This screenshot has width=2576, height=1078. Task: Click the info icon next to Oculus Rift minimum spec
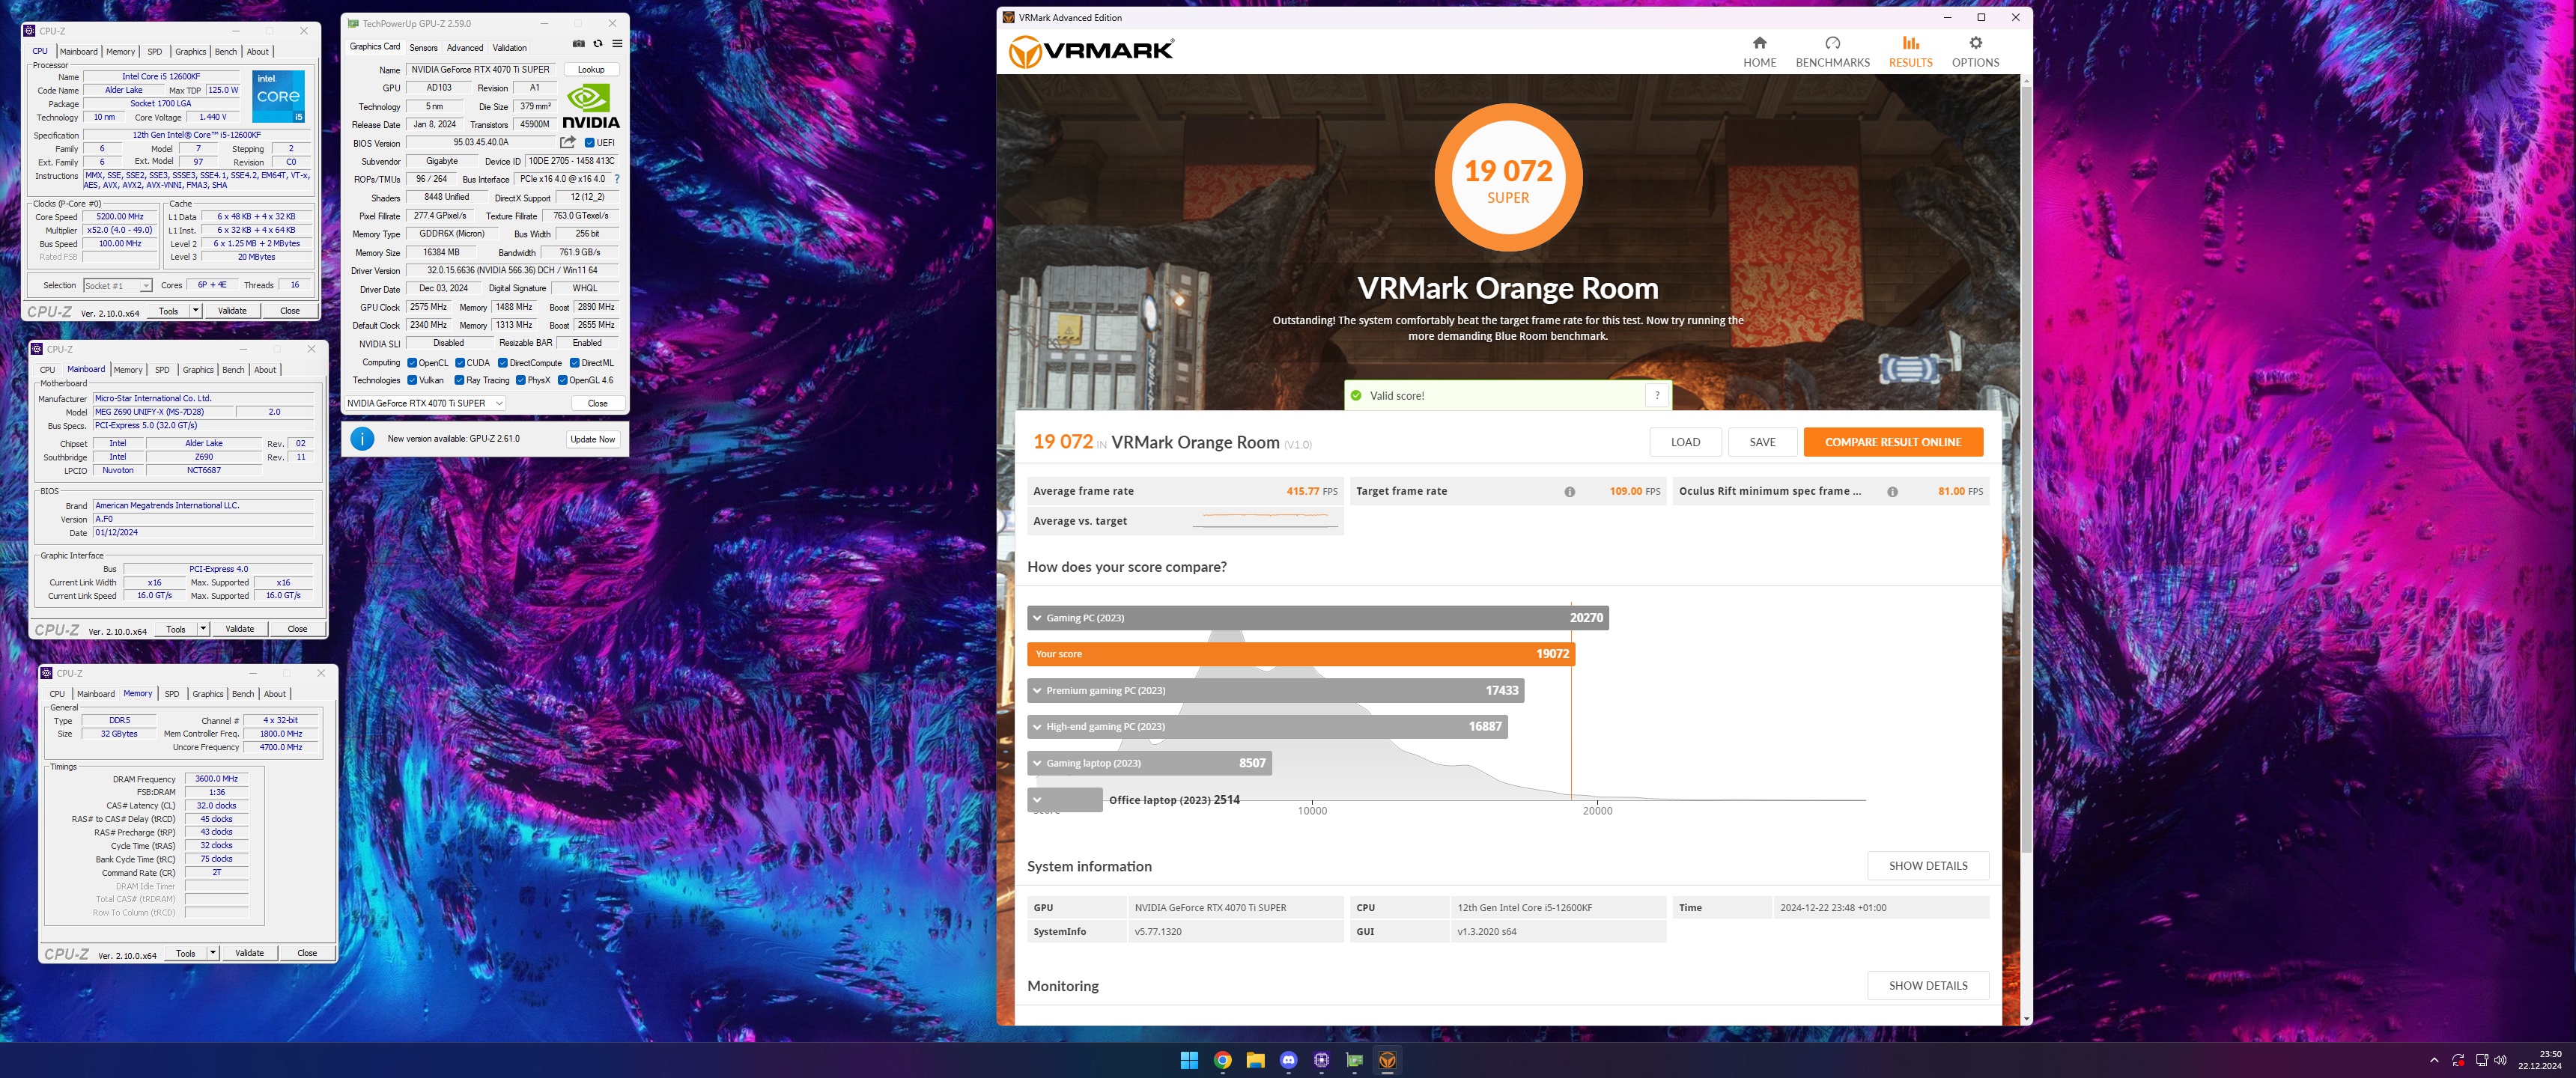(1892, 492)
